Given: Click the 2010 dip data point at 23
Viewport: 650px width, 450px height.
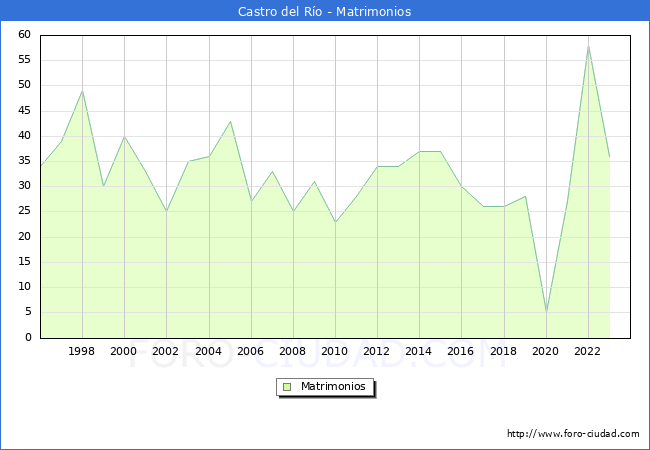Looking at the screenshot, I should pyautogui.click(x=335, y=222).
